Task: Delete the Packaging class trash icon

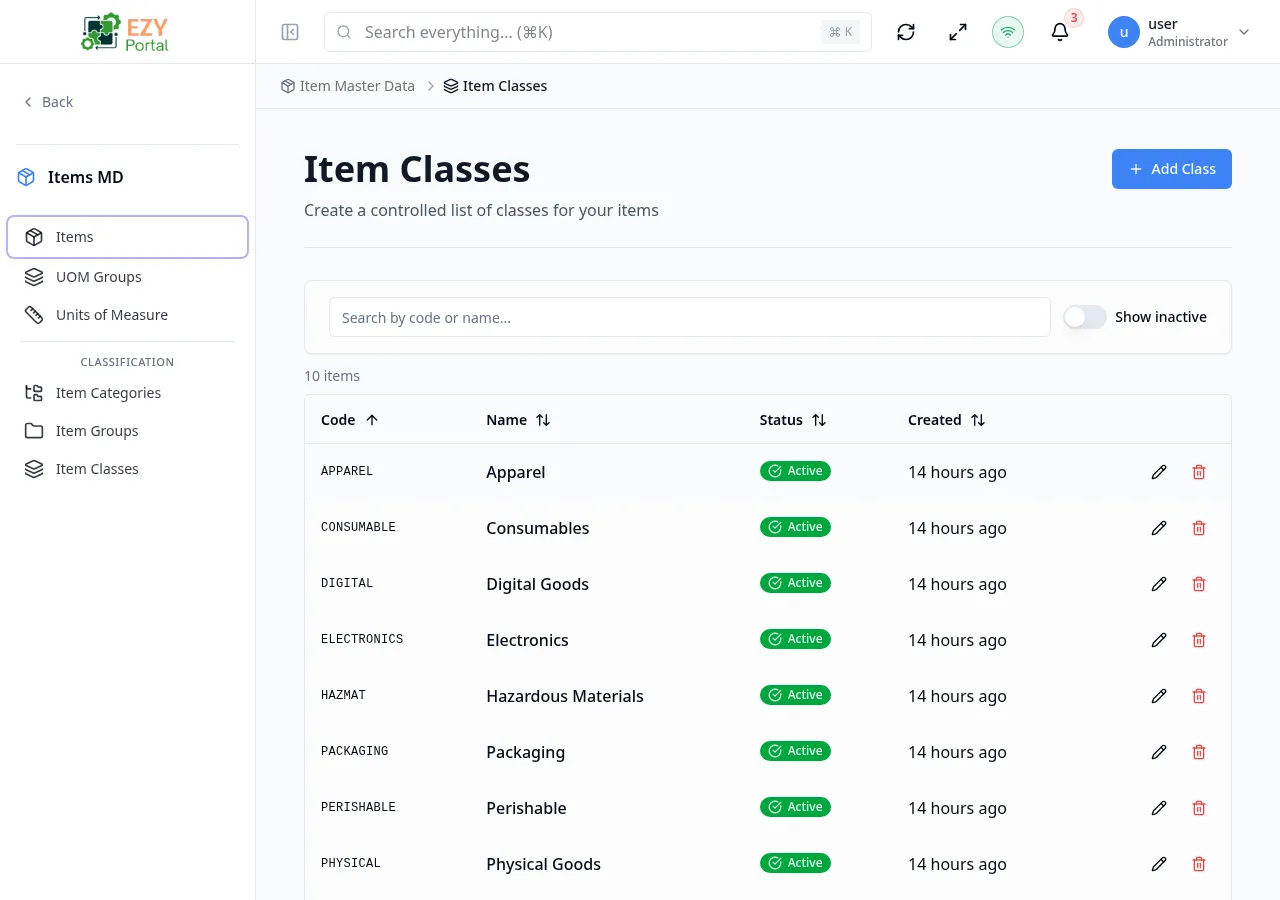Action: [x=1199, y=752]
